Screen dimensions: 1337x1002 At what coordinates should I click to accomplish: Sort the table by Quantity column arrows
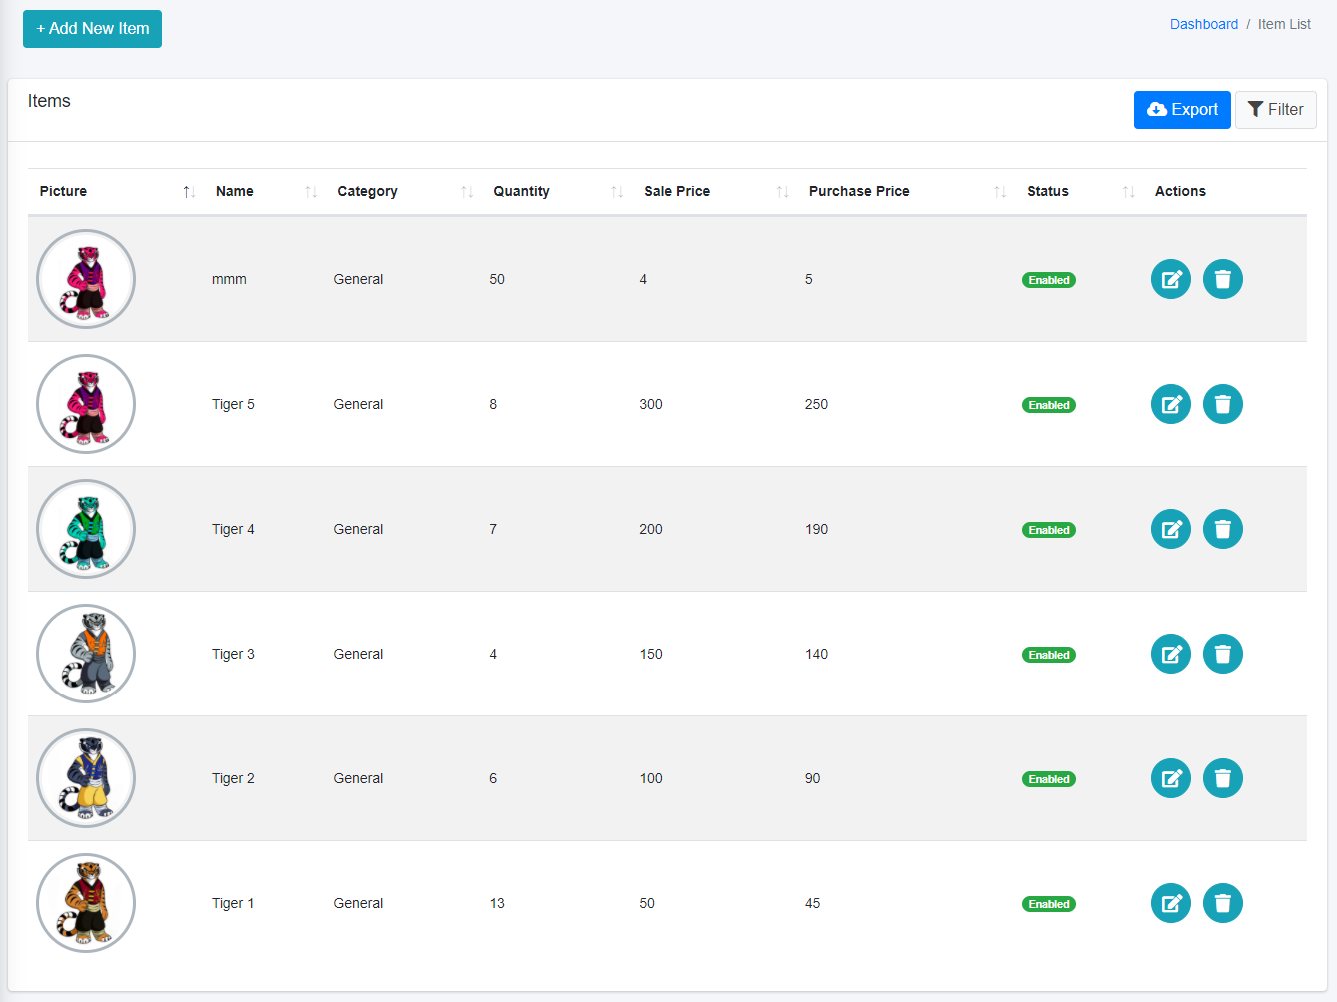pyautogui.click(x=617, y=190)
